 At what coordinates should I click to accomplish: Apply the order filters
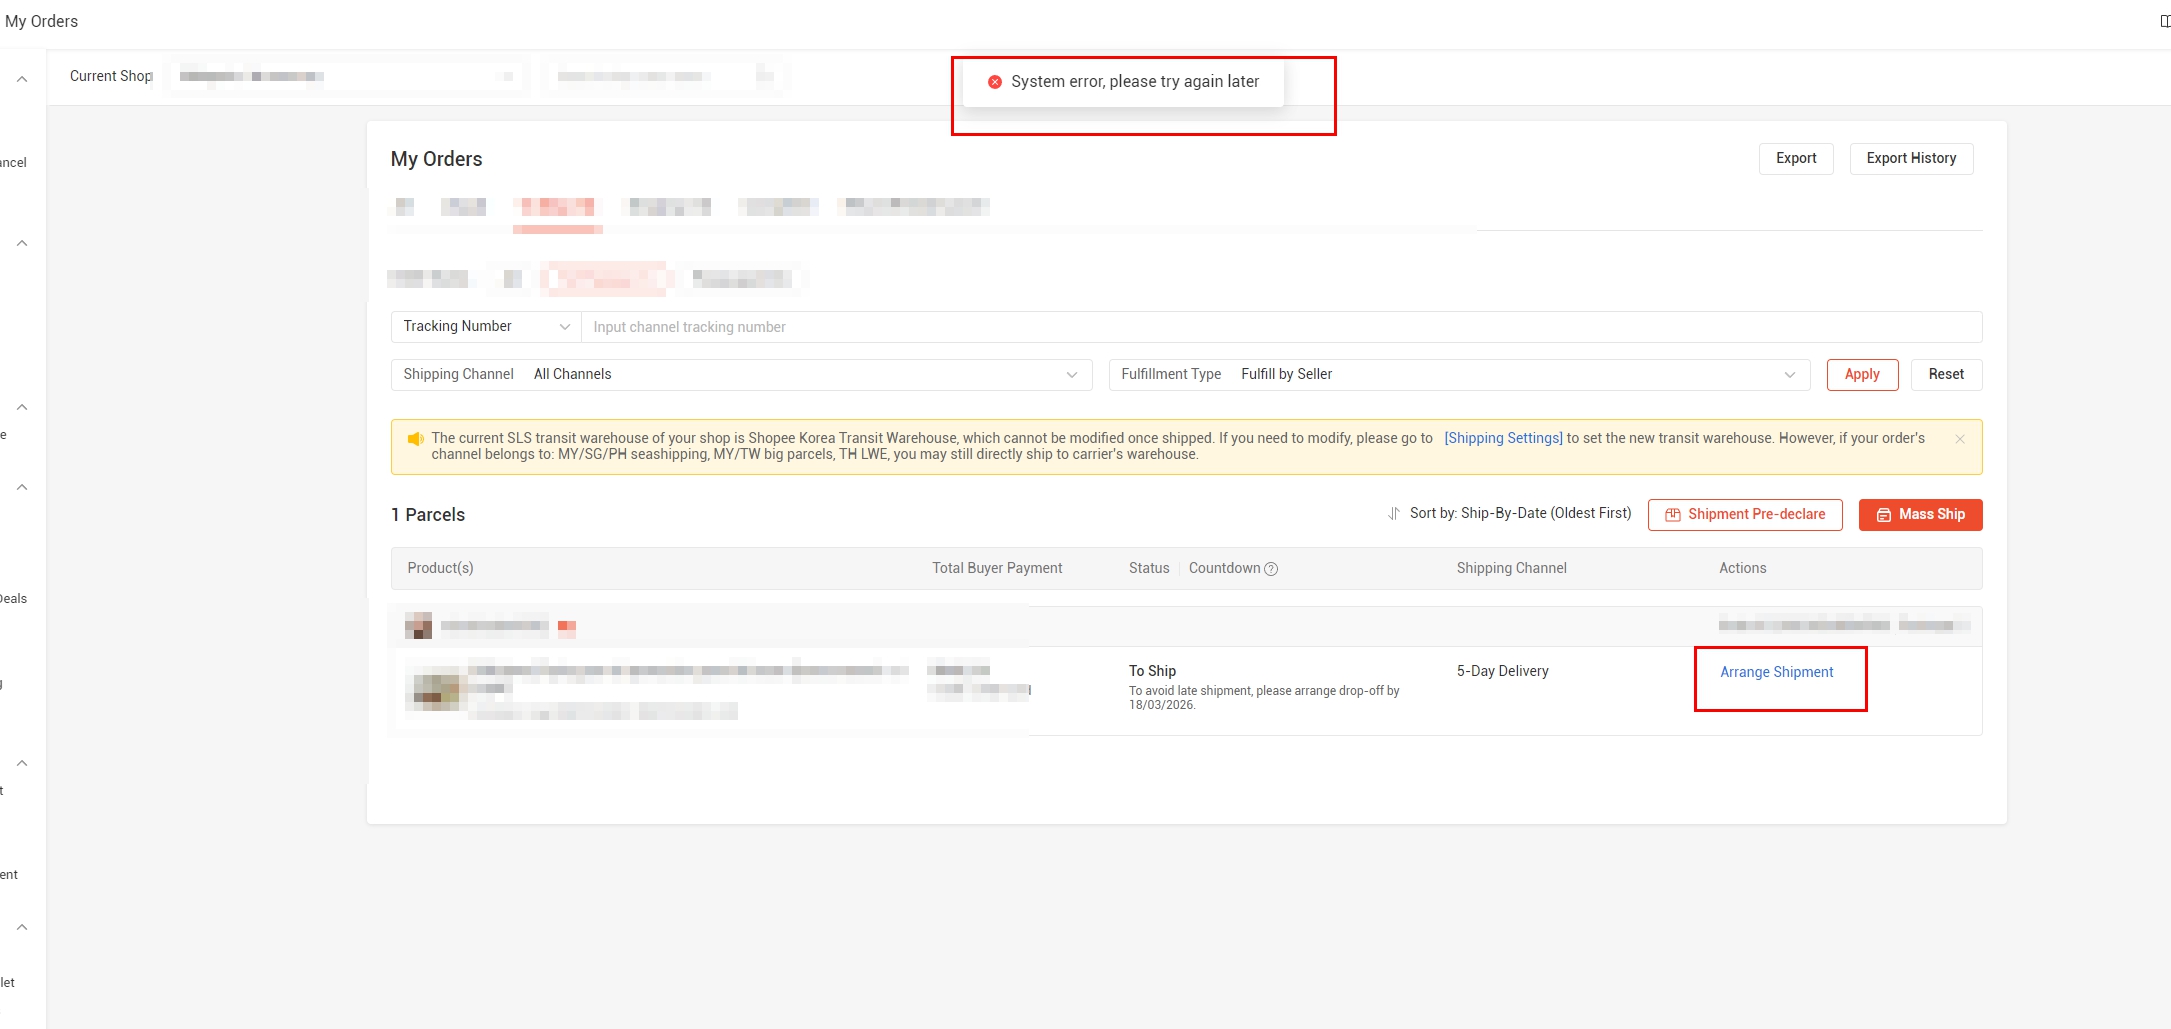1861,375
